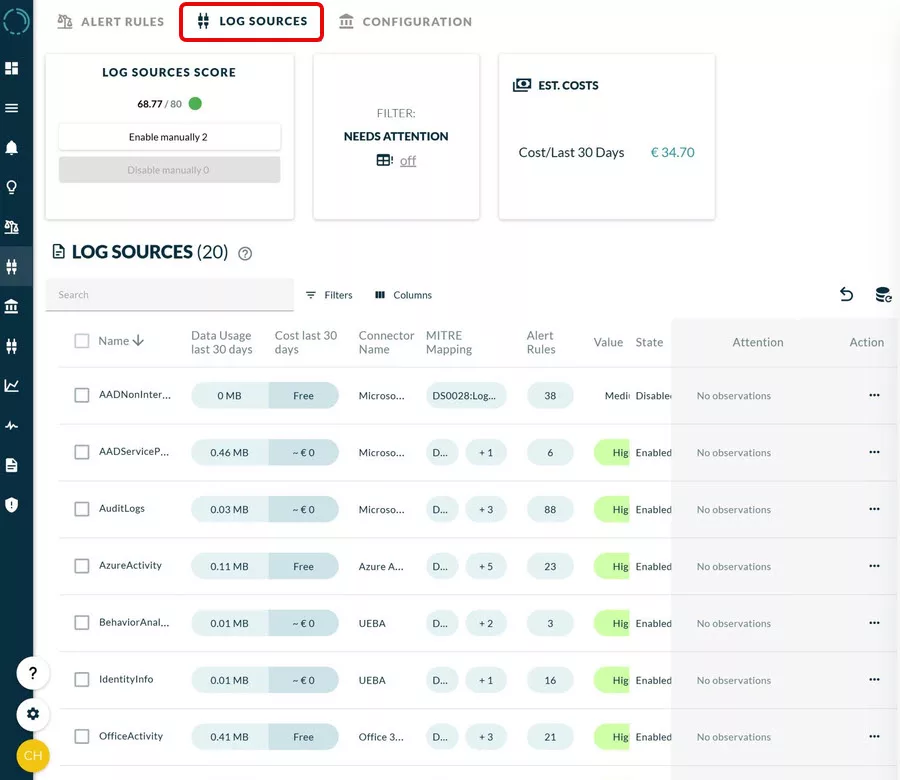Expand +5 MITRE mappings for AzureActivity
This screenshot has width=900, height=780.
click(x=486, y=566)
